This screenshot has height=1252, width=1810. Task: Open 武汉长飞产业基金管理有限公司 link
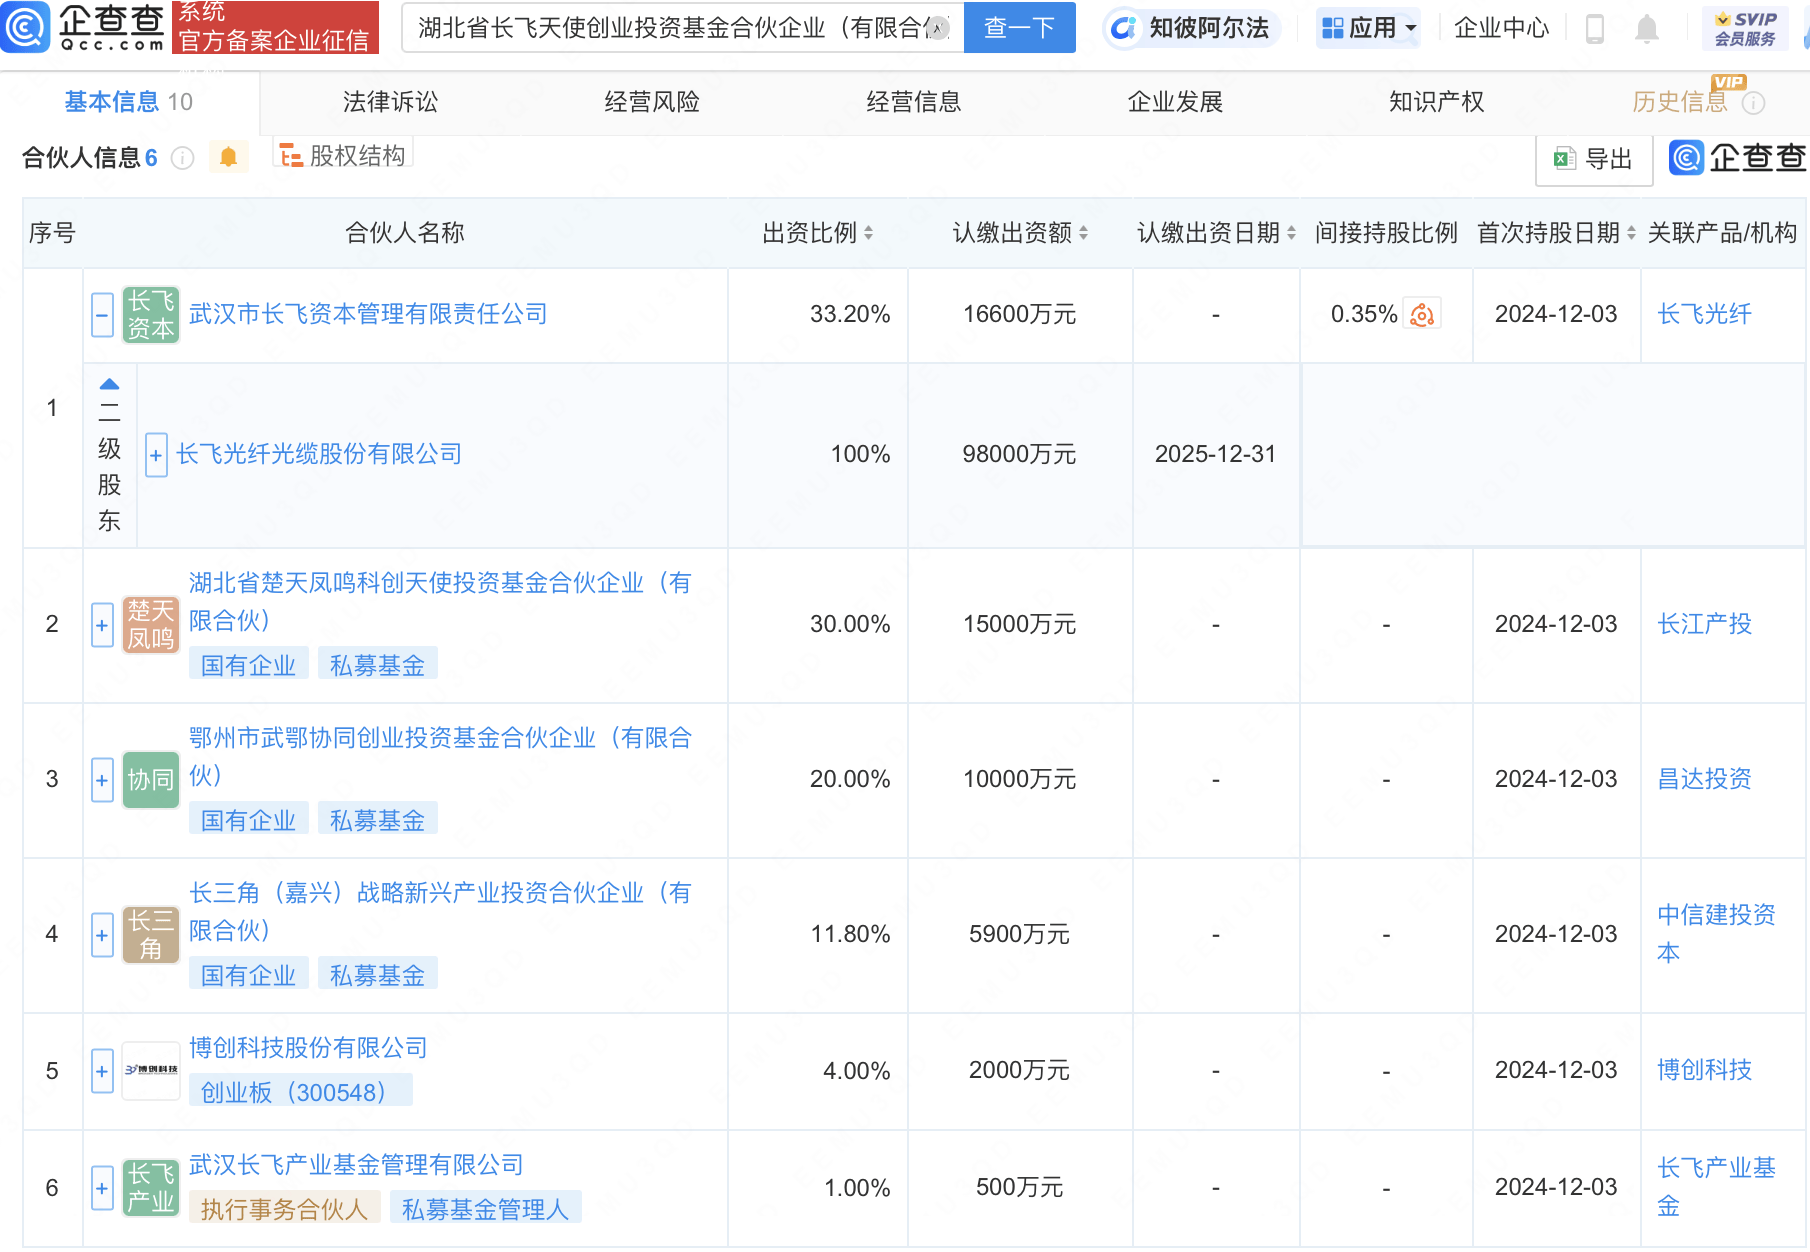click(x=356, y=1165)
